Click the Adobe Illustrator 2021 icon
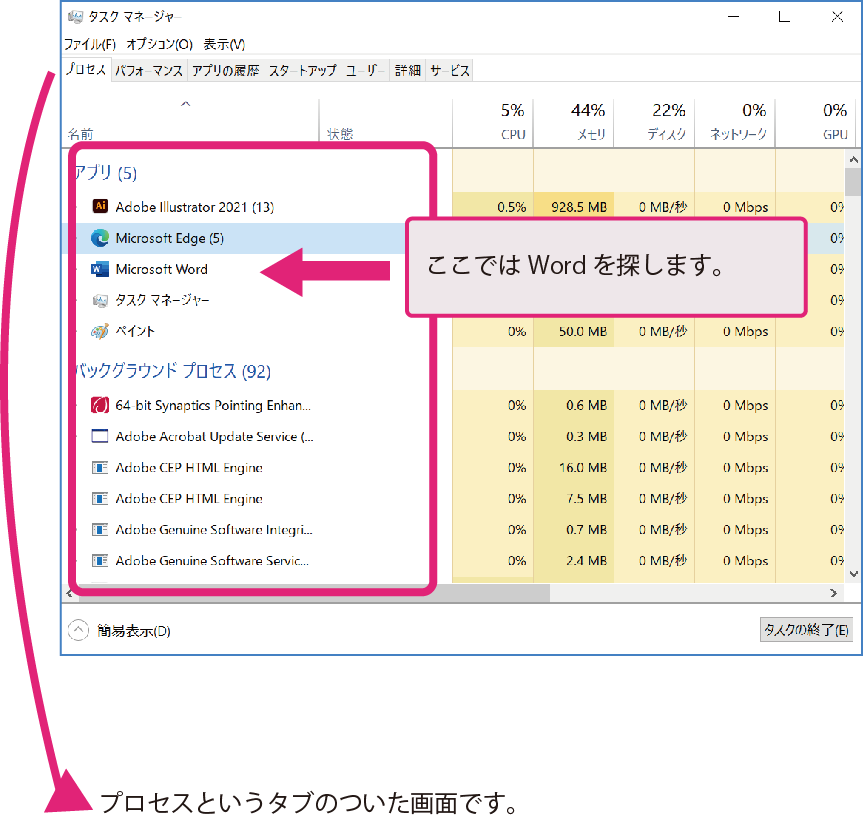 100,207
